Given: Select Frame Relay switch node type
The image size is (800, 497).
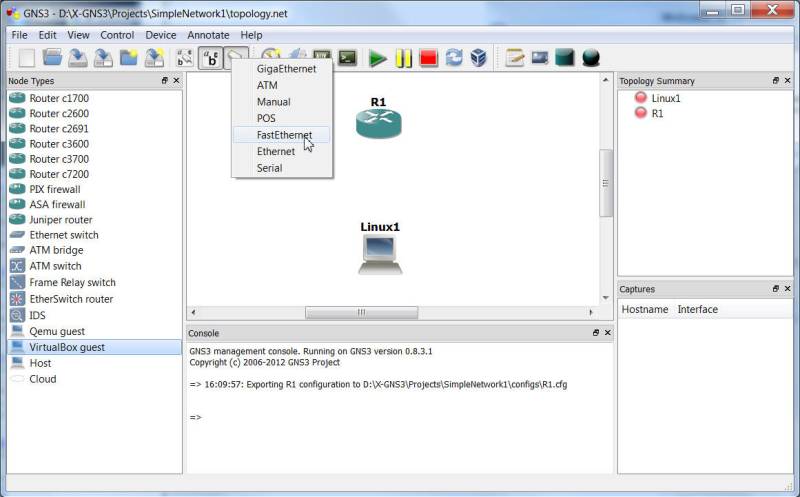Looking at the screenshot, I should (x=94, y=282).
